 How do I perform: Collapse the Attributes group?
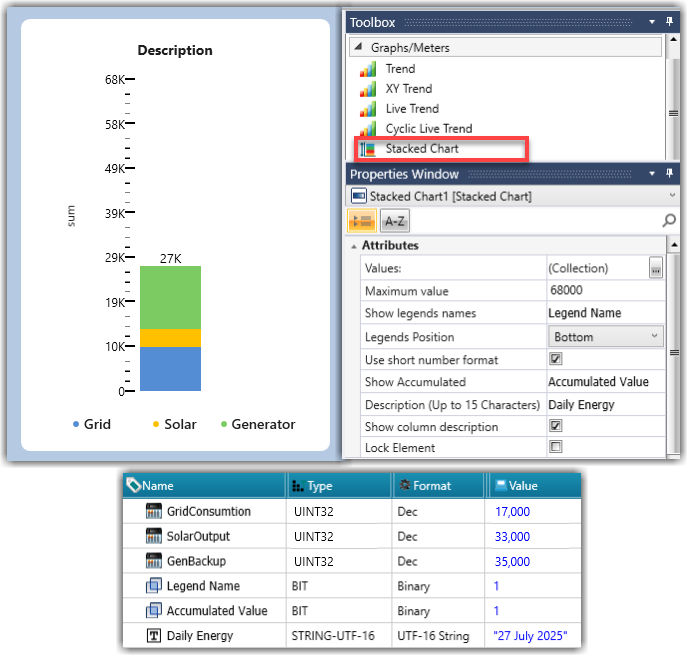pyautogui.click(x=354, y=246)
